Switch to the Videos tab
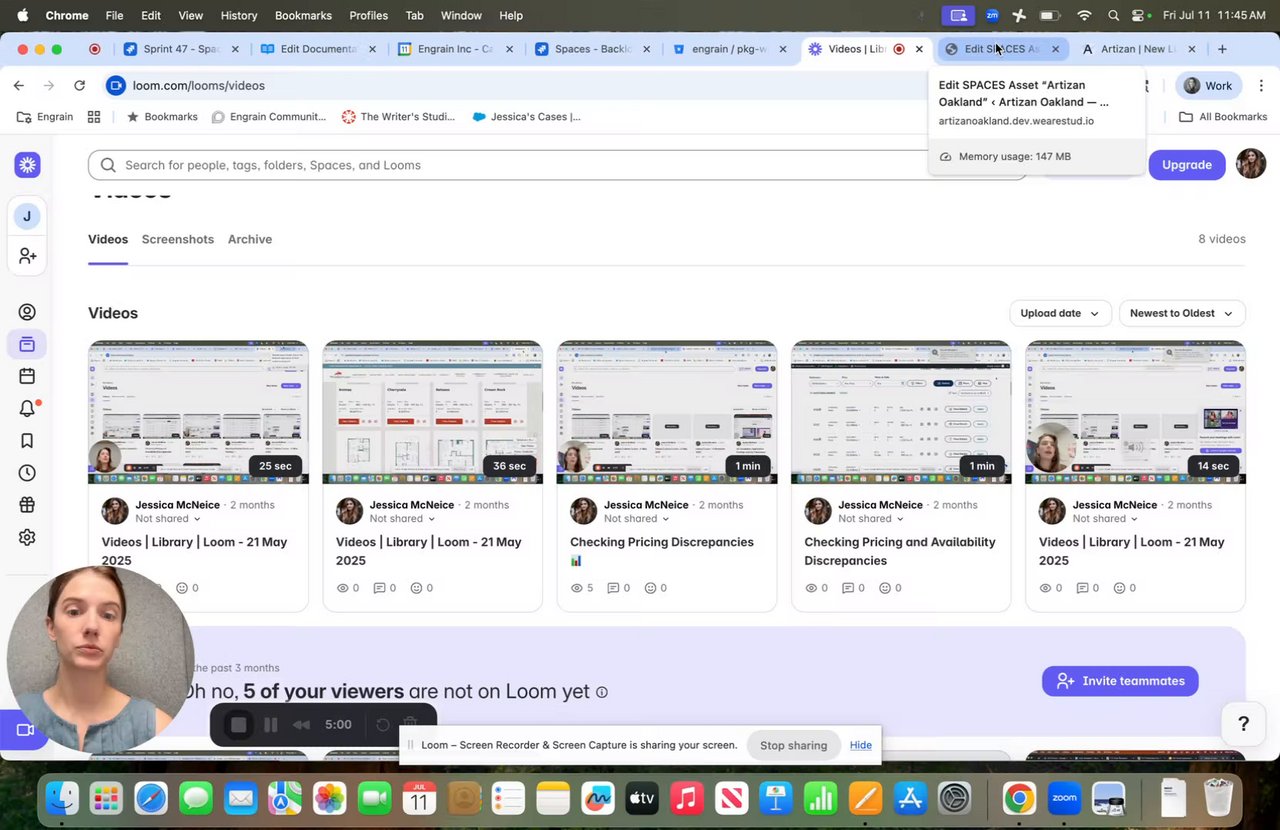The image size is (1280, 830). click(x=108, y=239)
